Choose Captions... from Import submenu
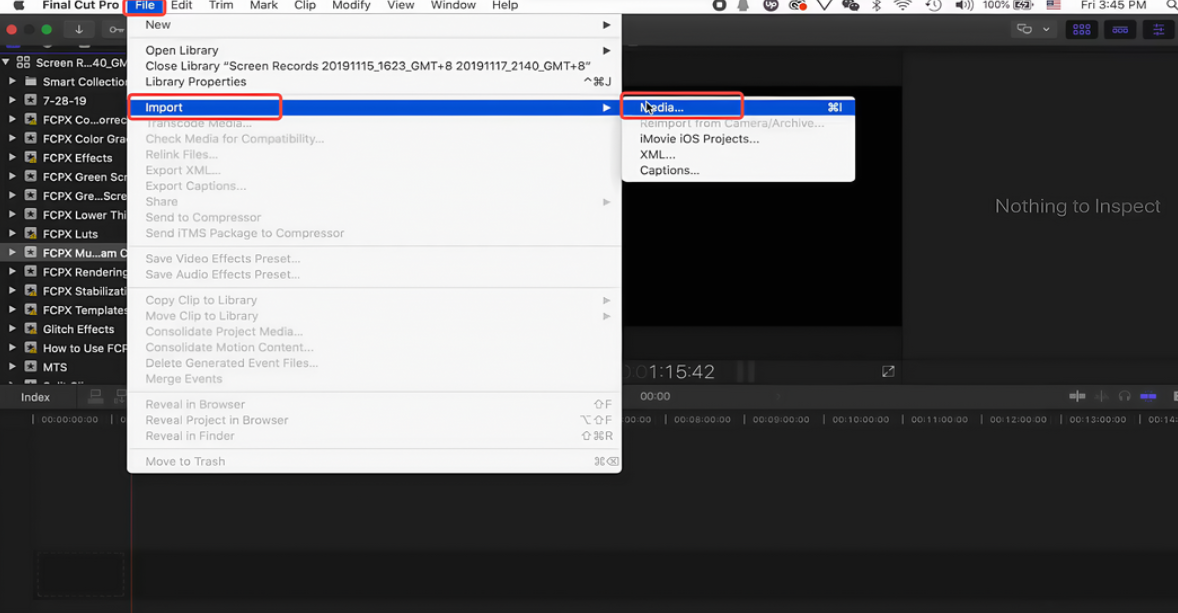The height and width of the screenshot is (613, 1178). point(738,171)
